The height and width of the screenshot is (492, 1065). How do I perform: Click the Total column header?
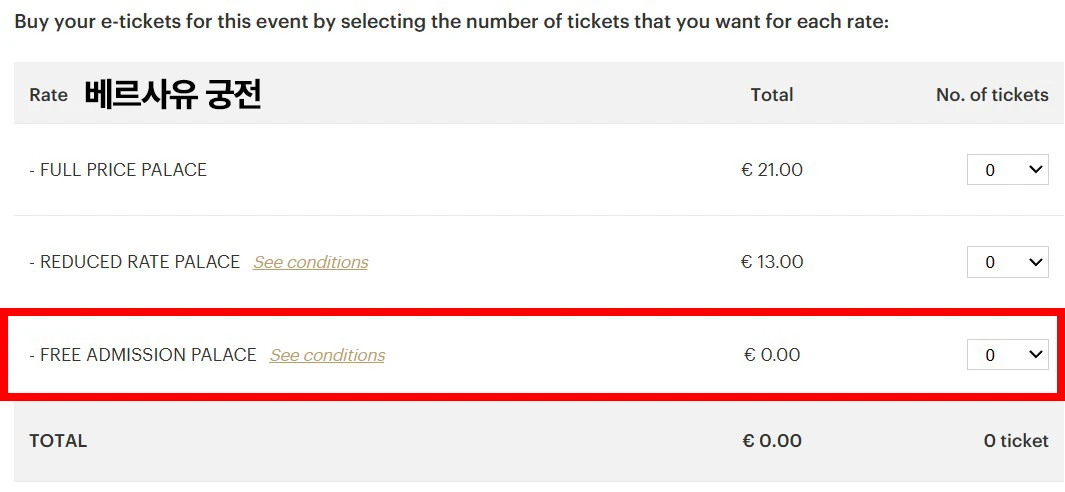[x=771, y=95]
